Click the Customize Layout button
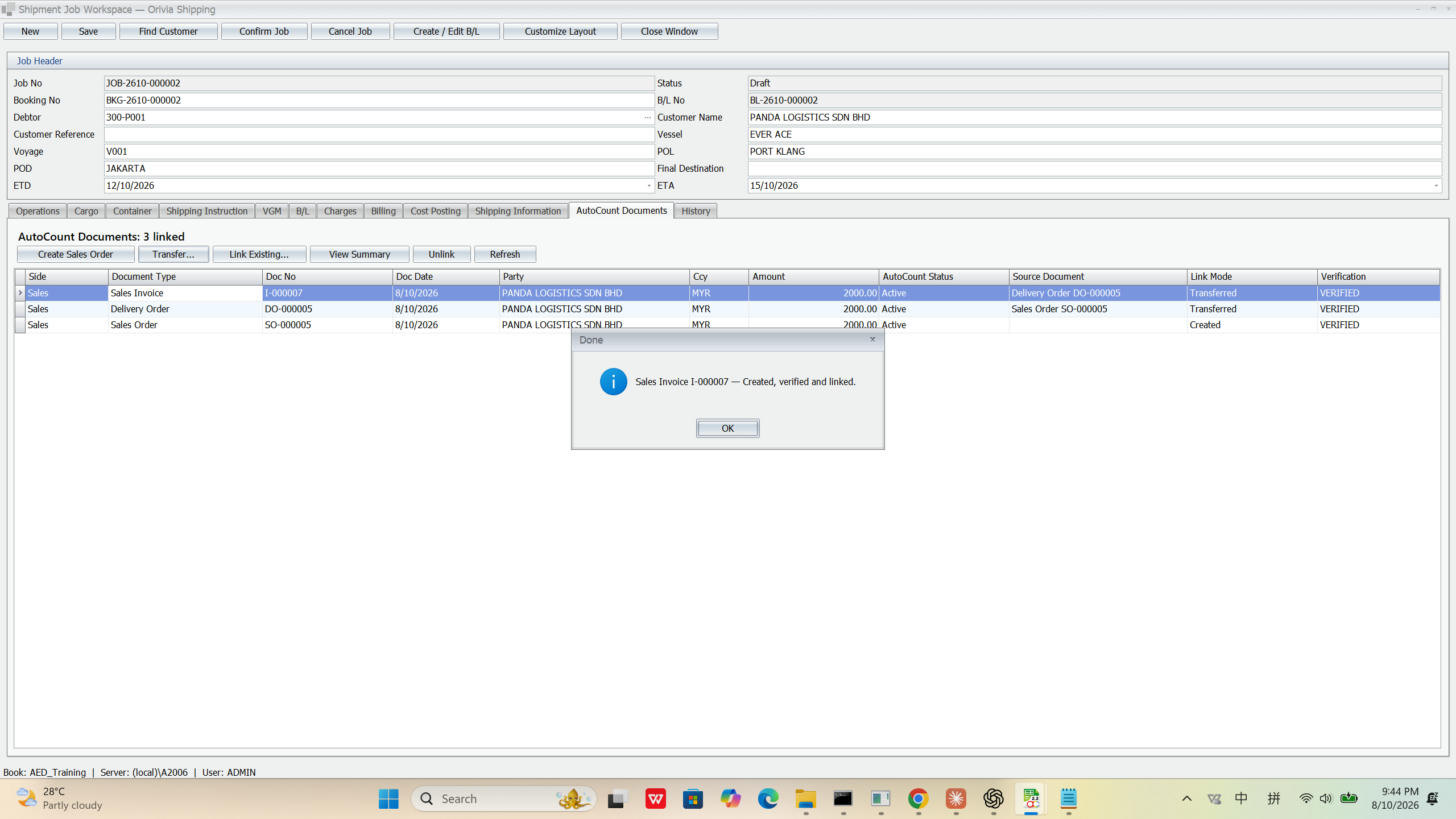The height and width of the screenshot is (819, 1456). click(560, 31)
